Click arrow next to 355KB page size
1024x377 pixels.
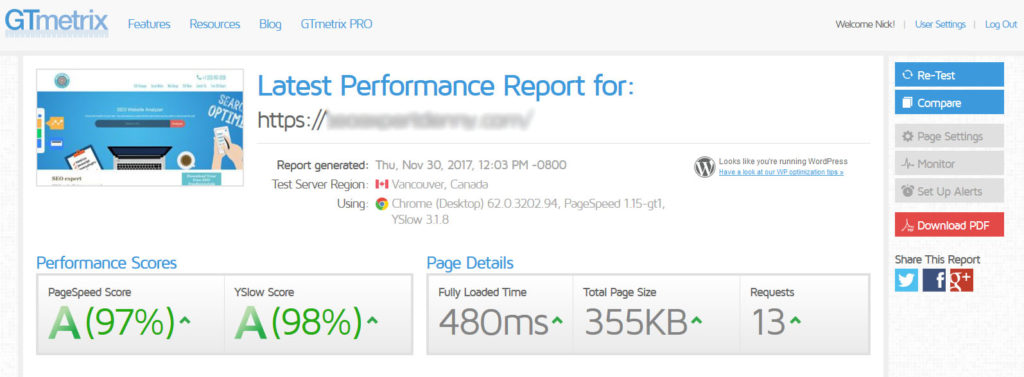(x=696, y=320)
